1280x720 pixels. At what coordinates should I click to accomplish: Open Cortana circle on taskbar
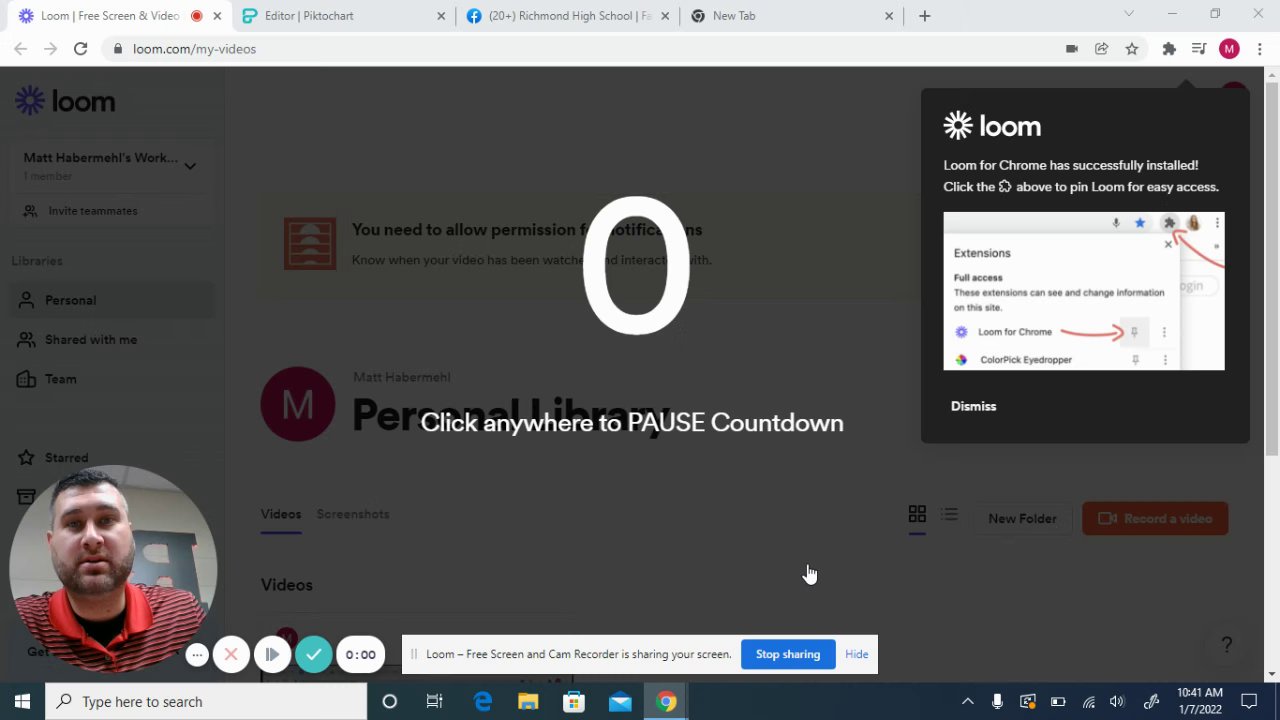[389, 701]
